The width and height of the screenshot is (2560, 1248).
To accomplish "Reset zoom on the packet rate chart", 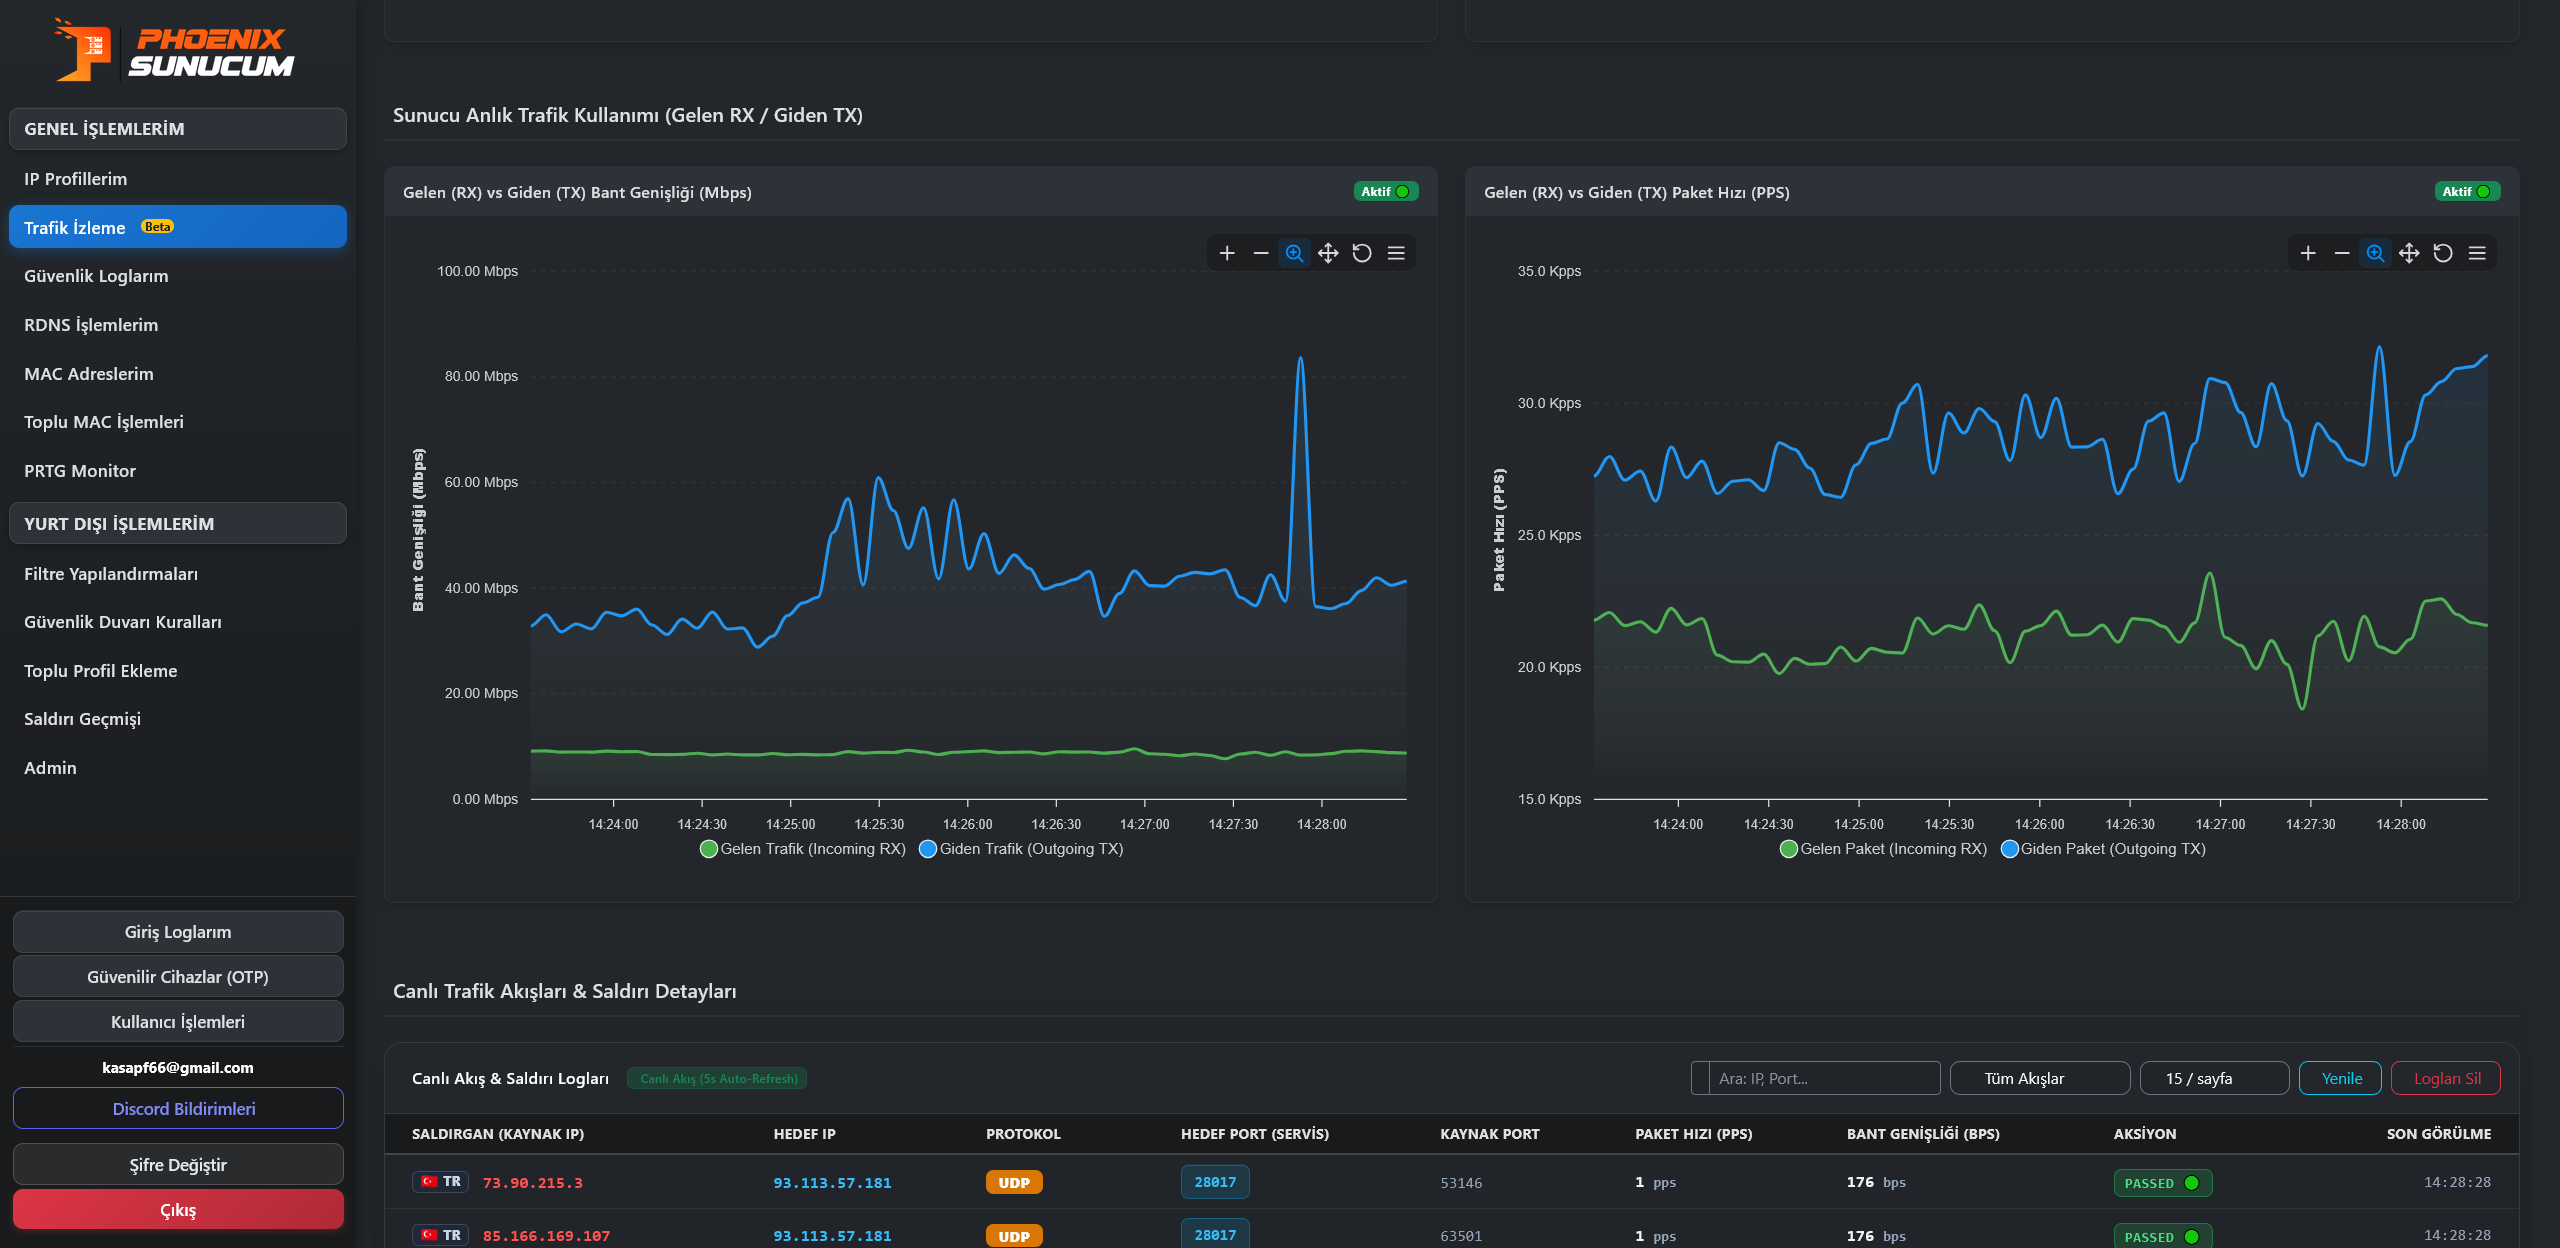I will 2443,253.
